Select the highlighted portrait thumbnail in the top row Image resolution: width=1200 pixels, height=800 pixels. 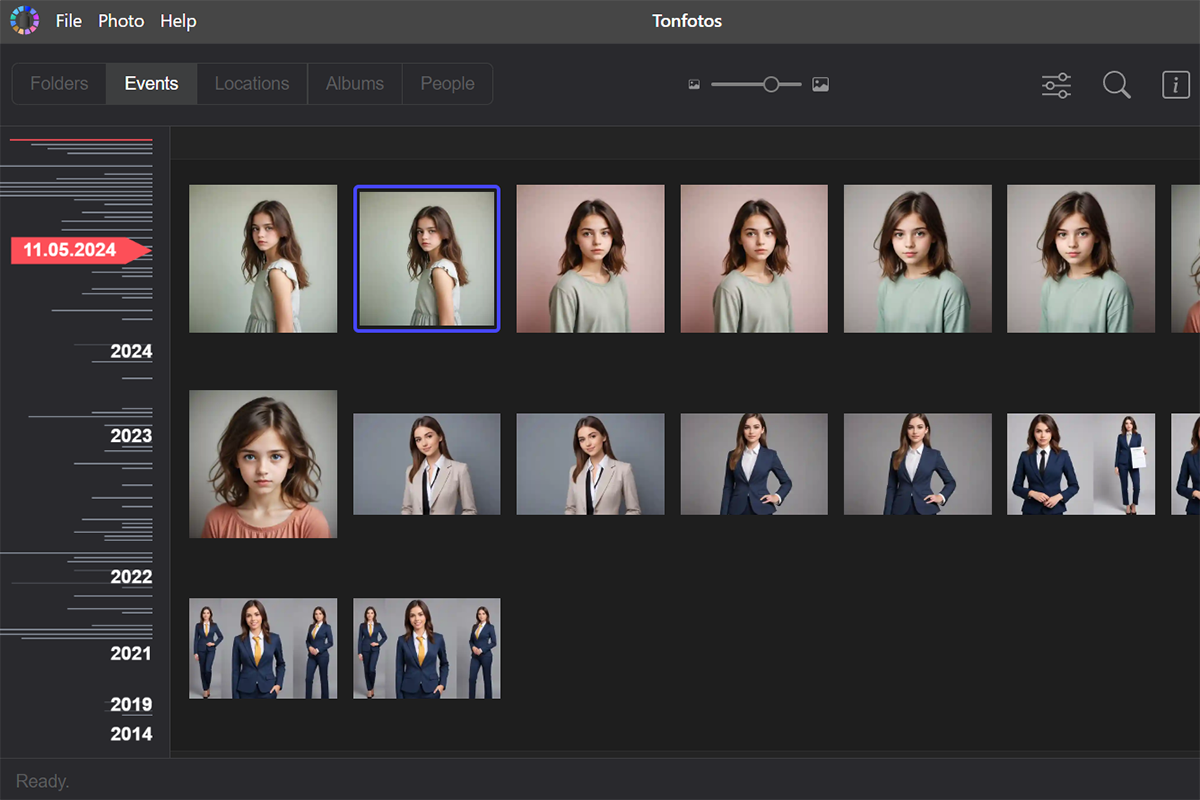click(427, 258)
